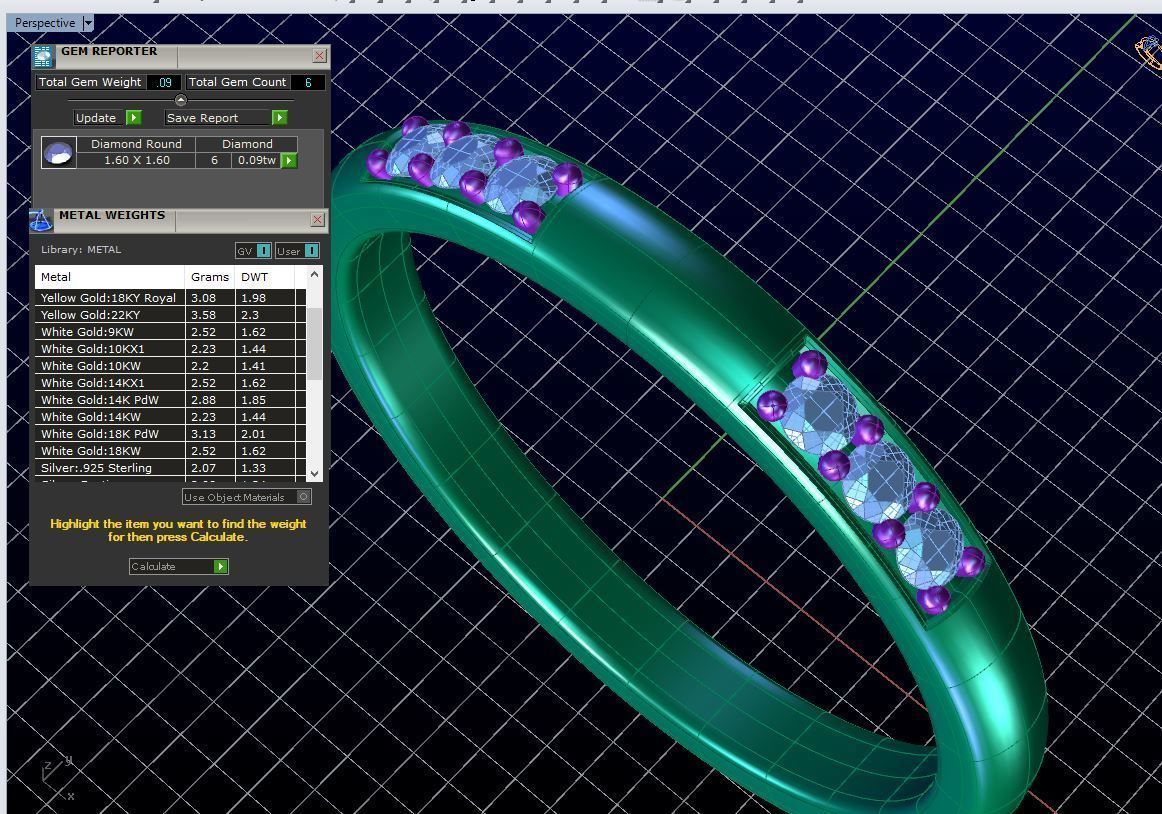This screenshot has width=1162, height=814.
Task: Click the green arrow beside 0.09tw
Action: [x=289, y=160]
